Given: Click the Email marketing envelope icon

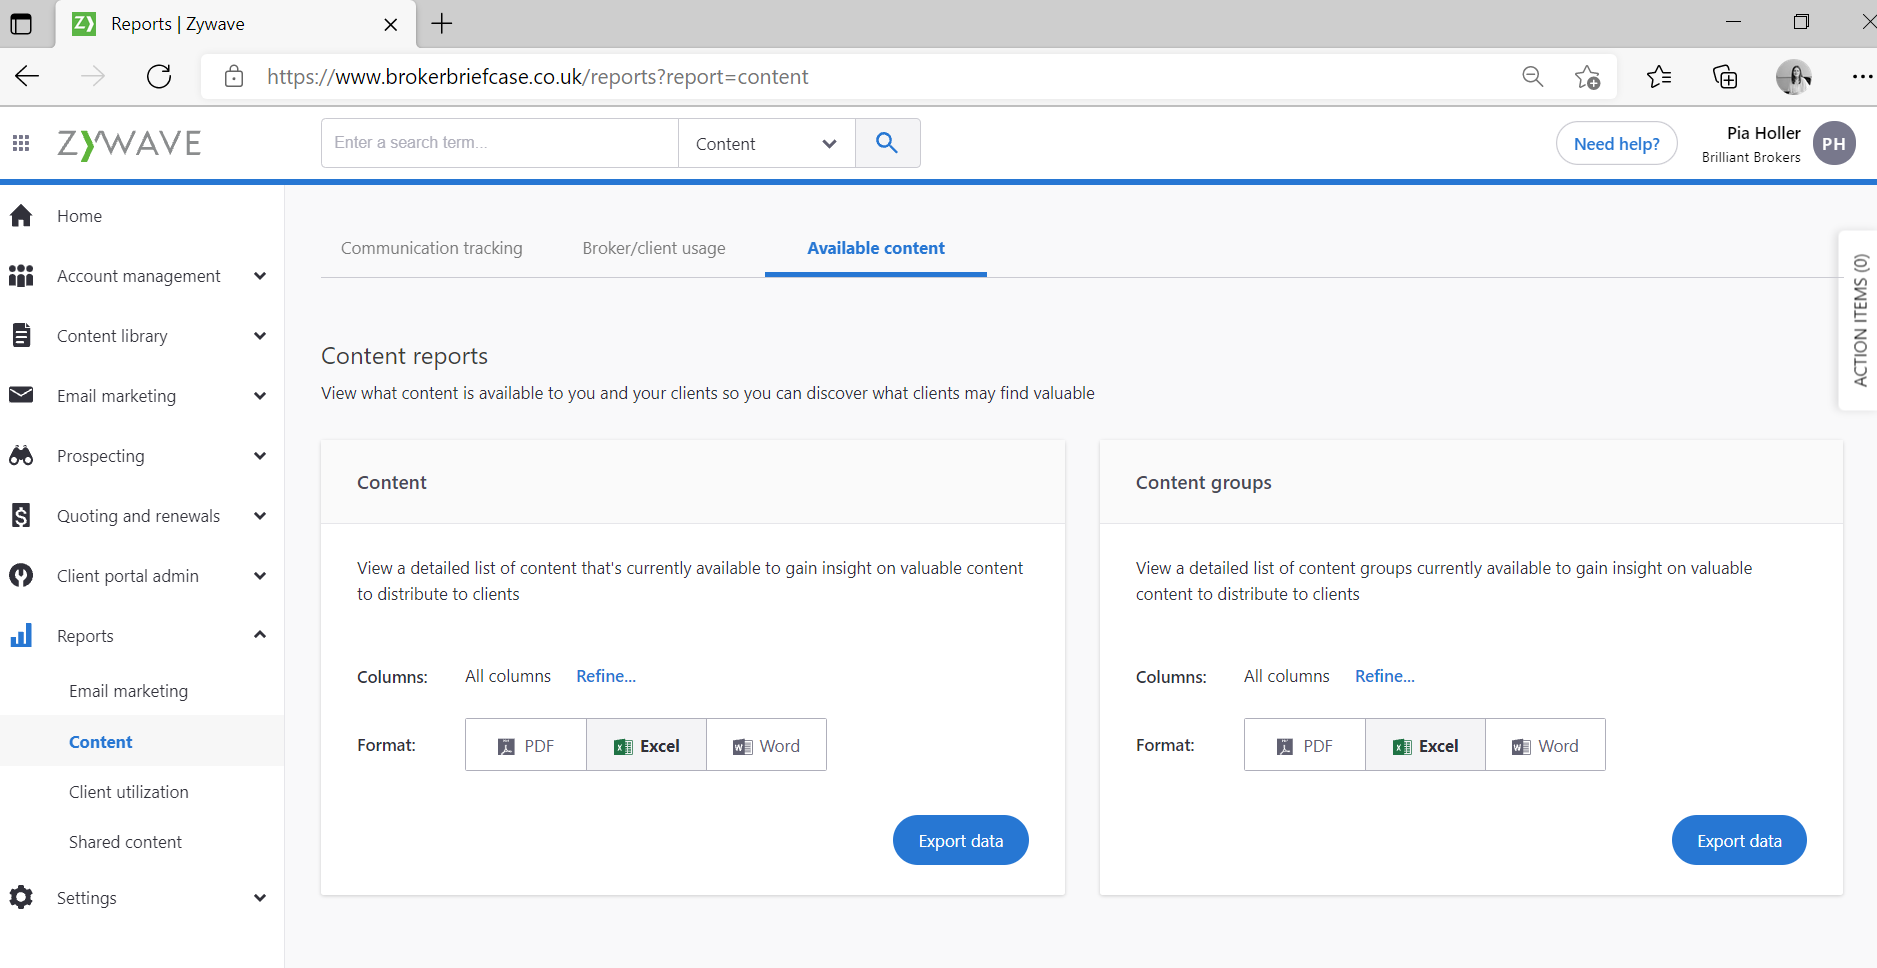Looking at the screenshot, I should 21,395.
